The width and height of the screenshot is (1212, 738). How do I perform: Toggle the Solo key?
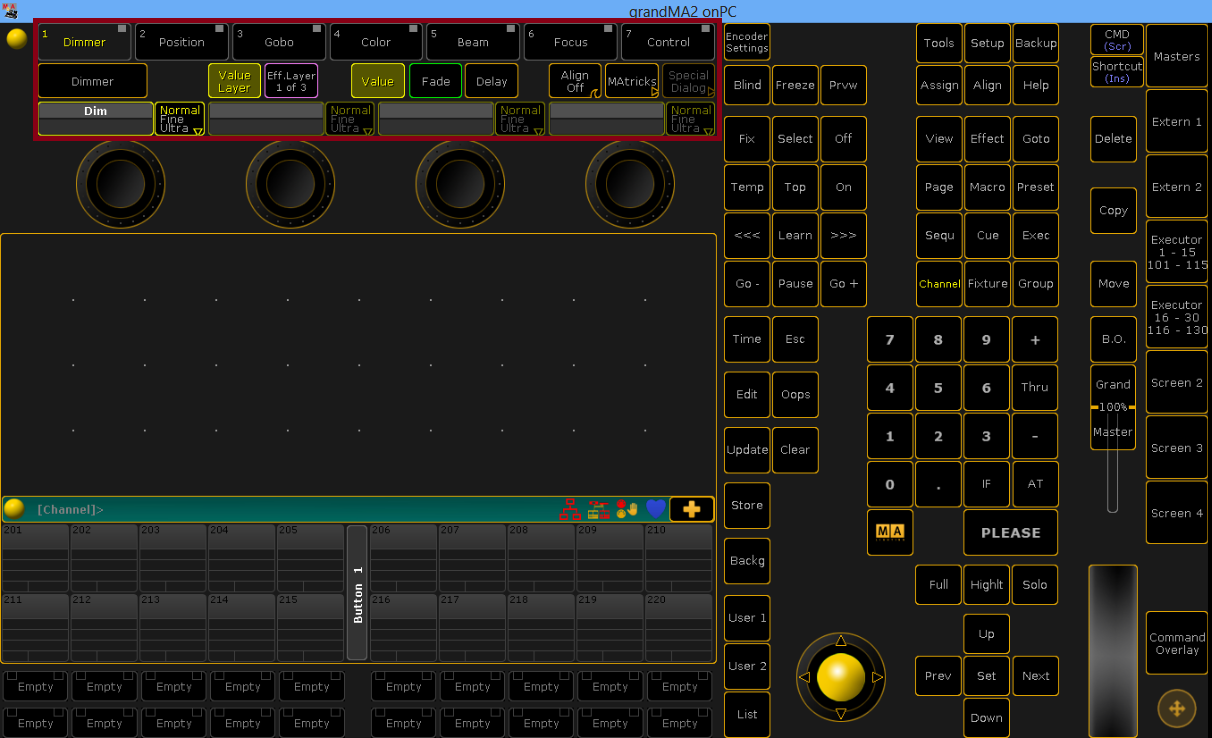[1035, 584]
